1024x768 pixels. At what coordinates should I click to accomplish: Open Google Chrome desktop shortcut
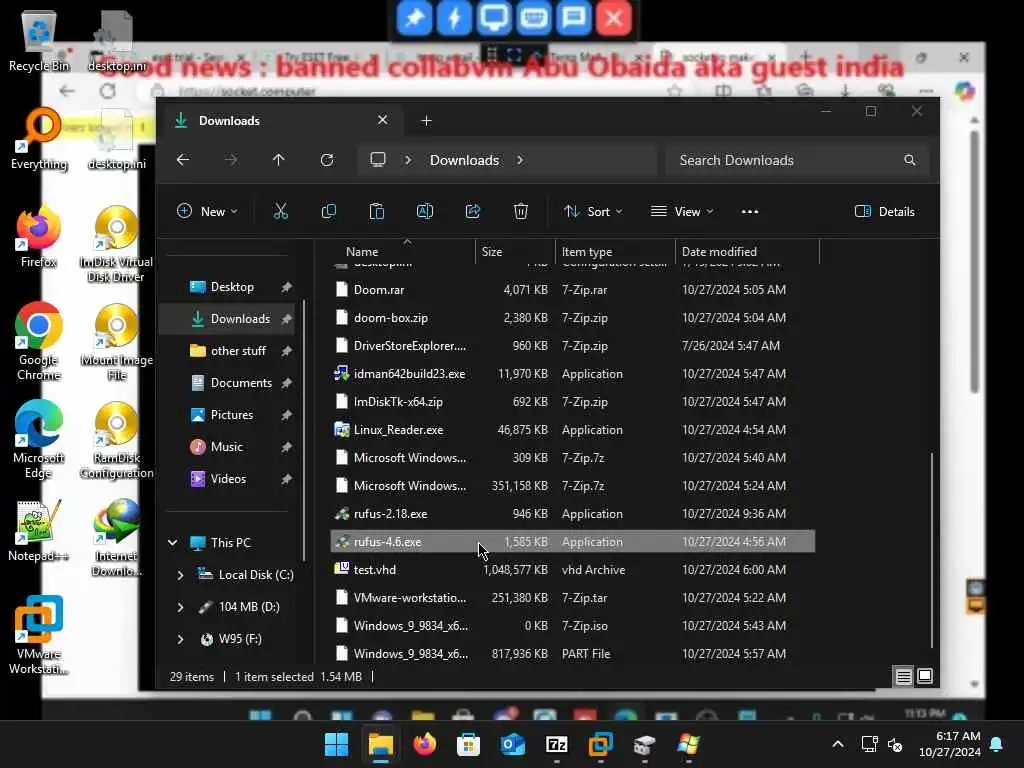39,342
